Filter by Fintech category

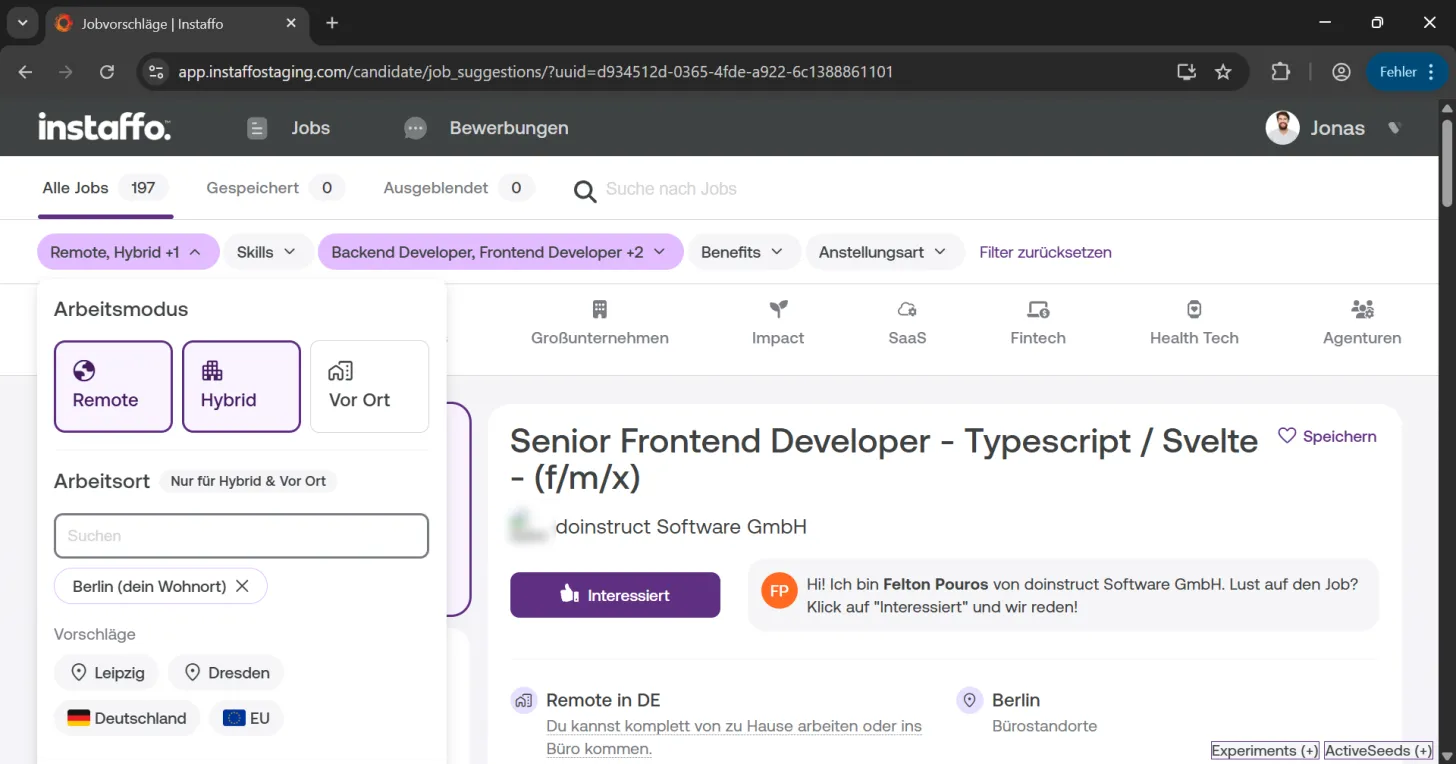(1038, 322)
